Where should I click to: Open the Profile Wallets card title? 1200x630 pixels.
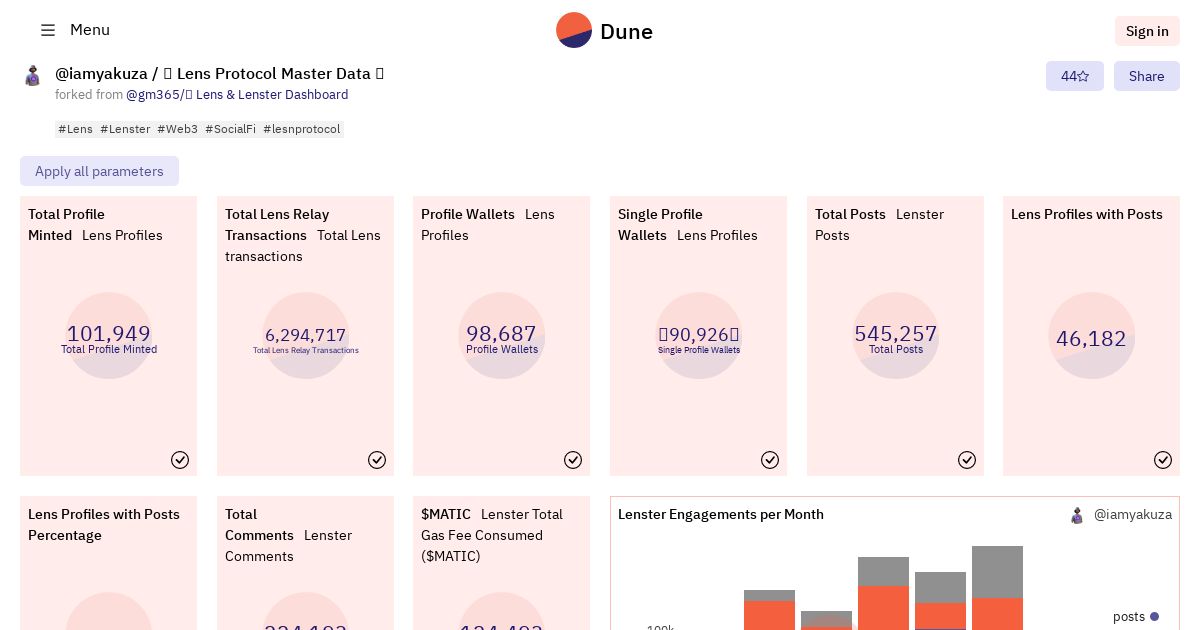click(x=468, y=214)
